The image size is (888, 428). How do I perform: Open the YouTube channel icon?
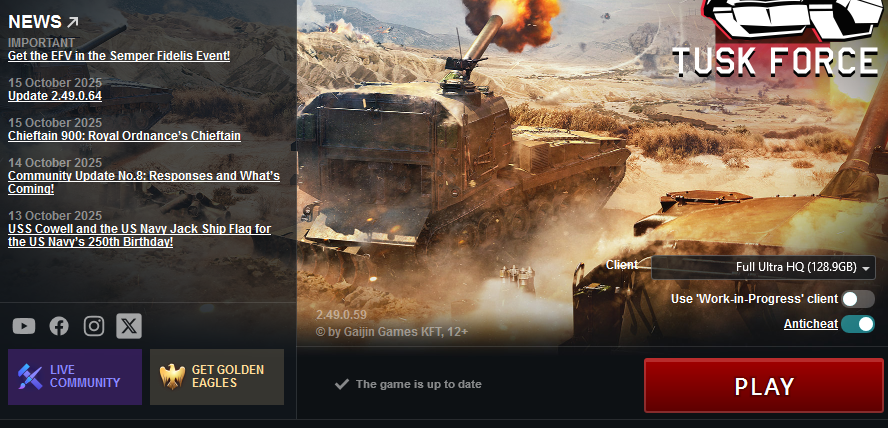24,326
